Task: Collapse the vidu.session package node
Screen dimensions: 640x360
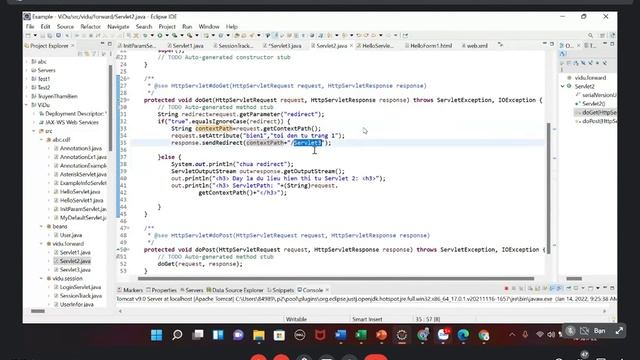Action: (42, 278)
